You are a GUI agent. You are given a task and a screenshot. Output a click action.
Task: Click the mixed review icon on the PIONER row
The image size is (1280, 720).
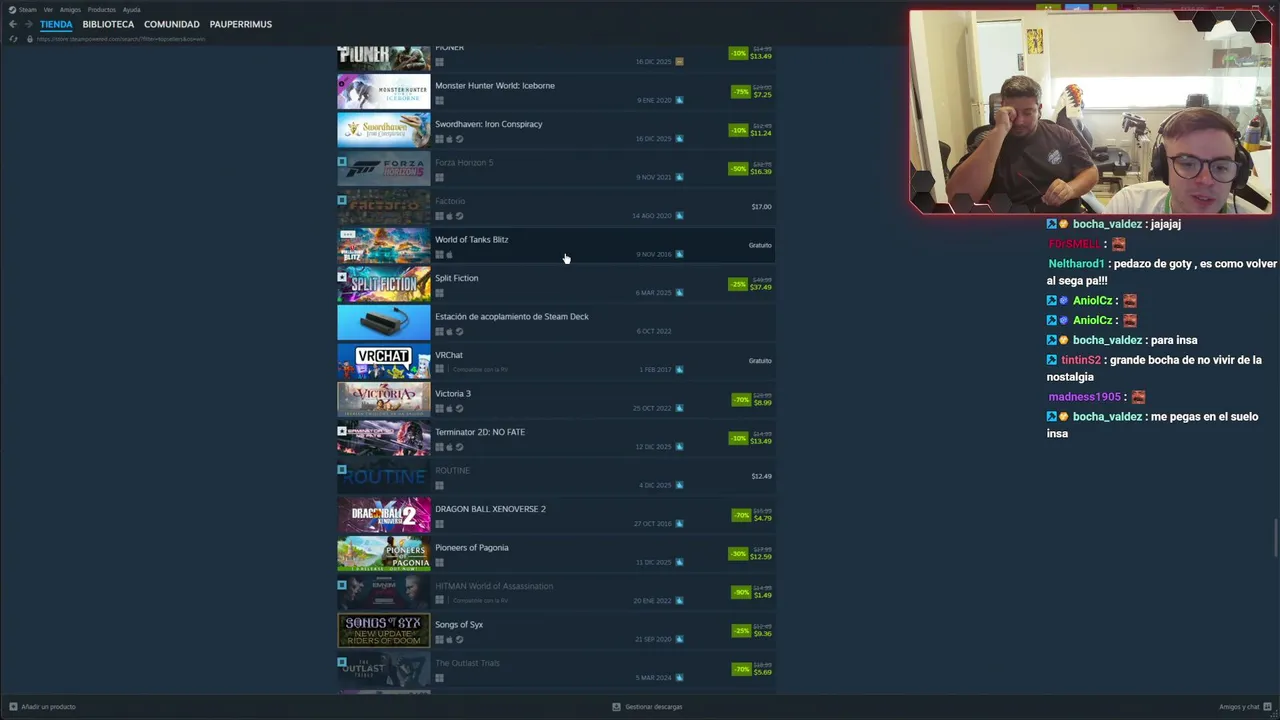tap(680, 62)
